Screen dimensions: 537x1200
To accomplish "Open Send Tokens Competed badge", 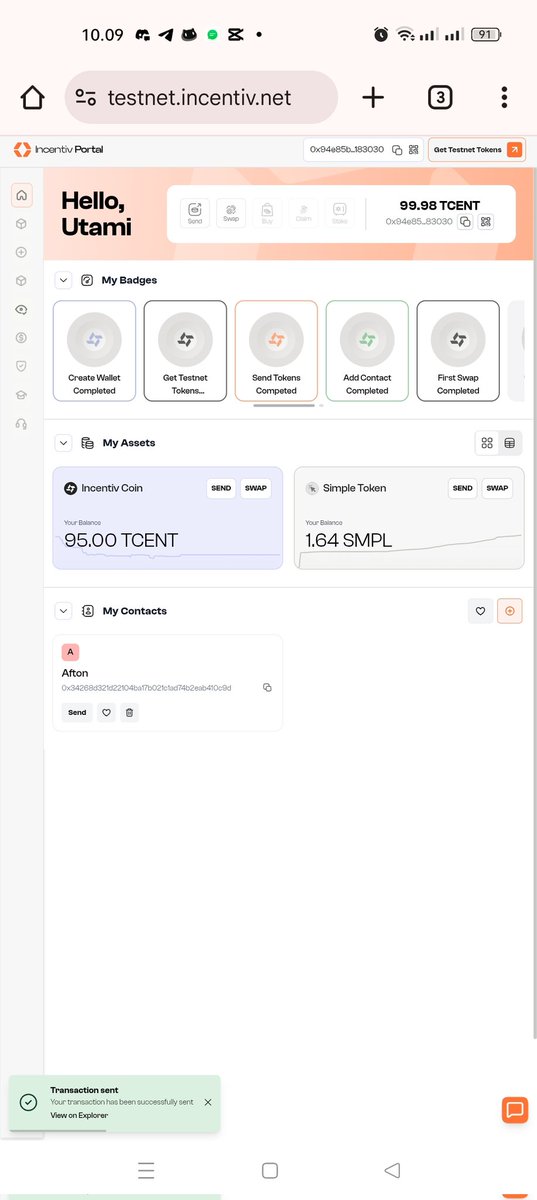I will point(276,351).
